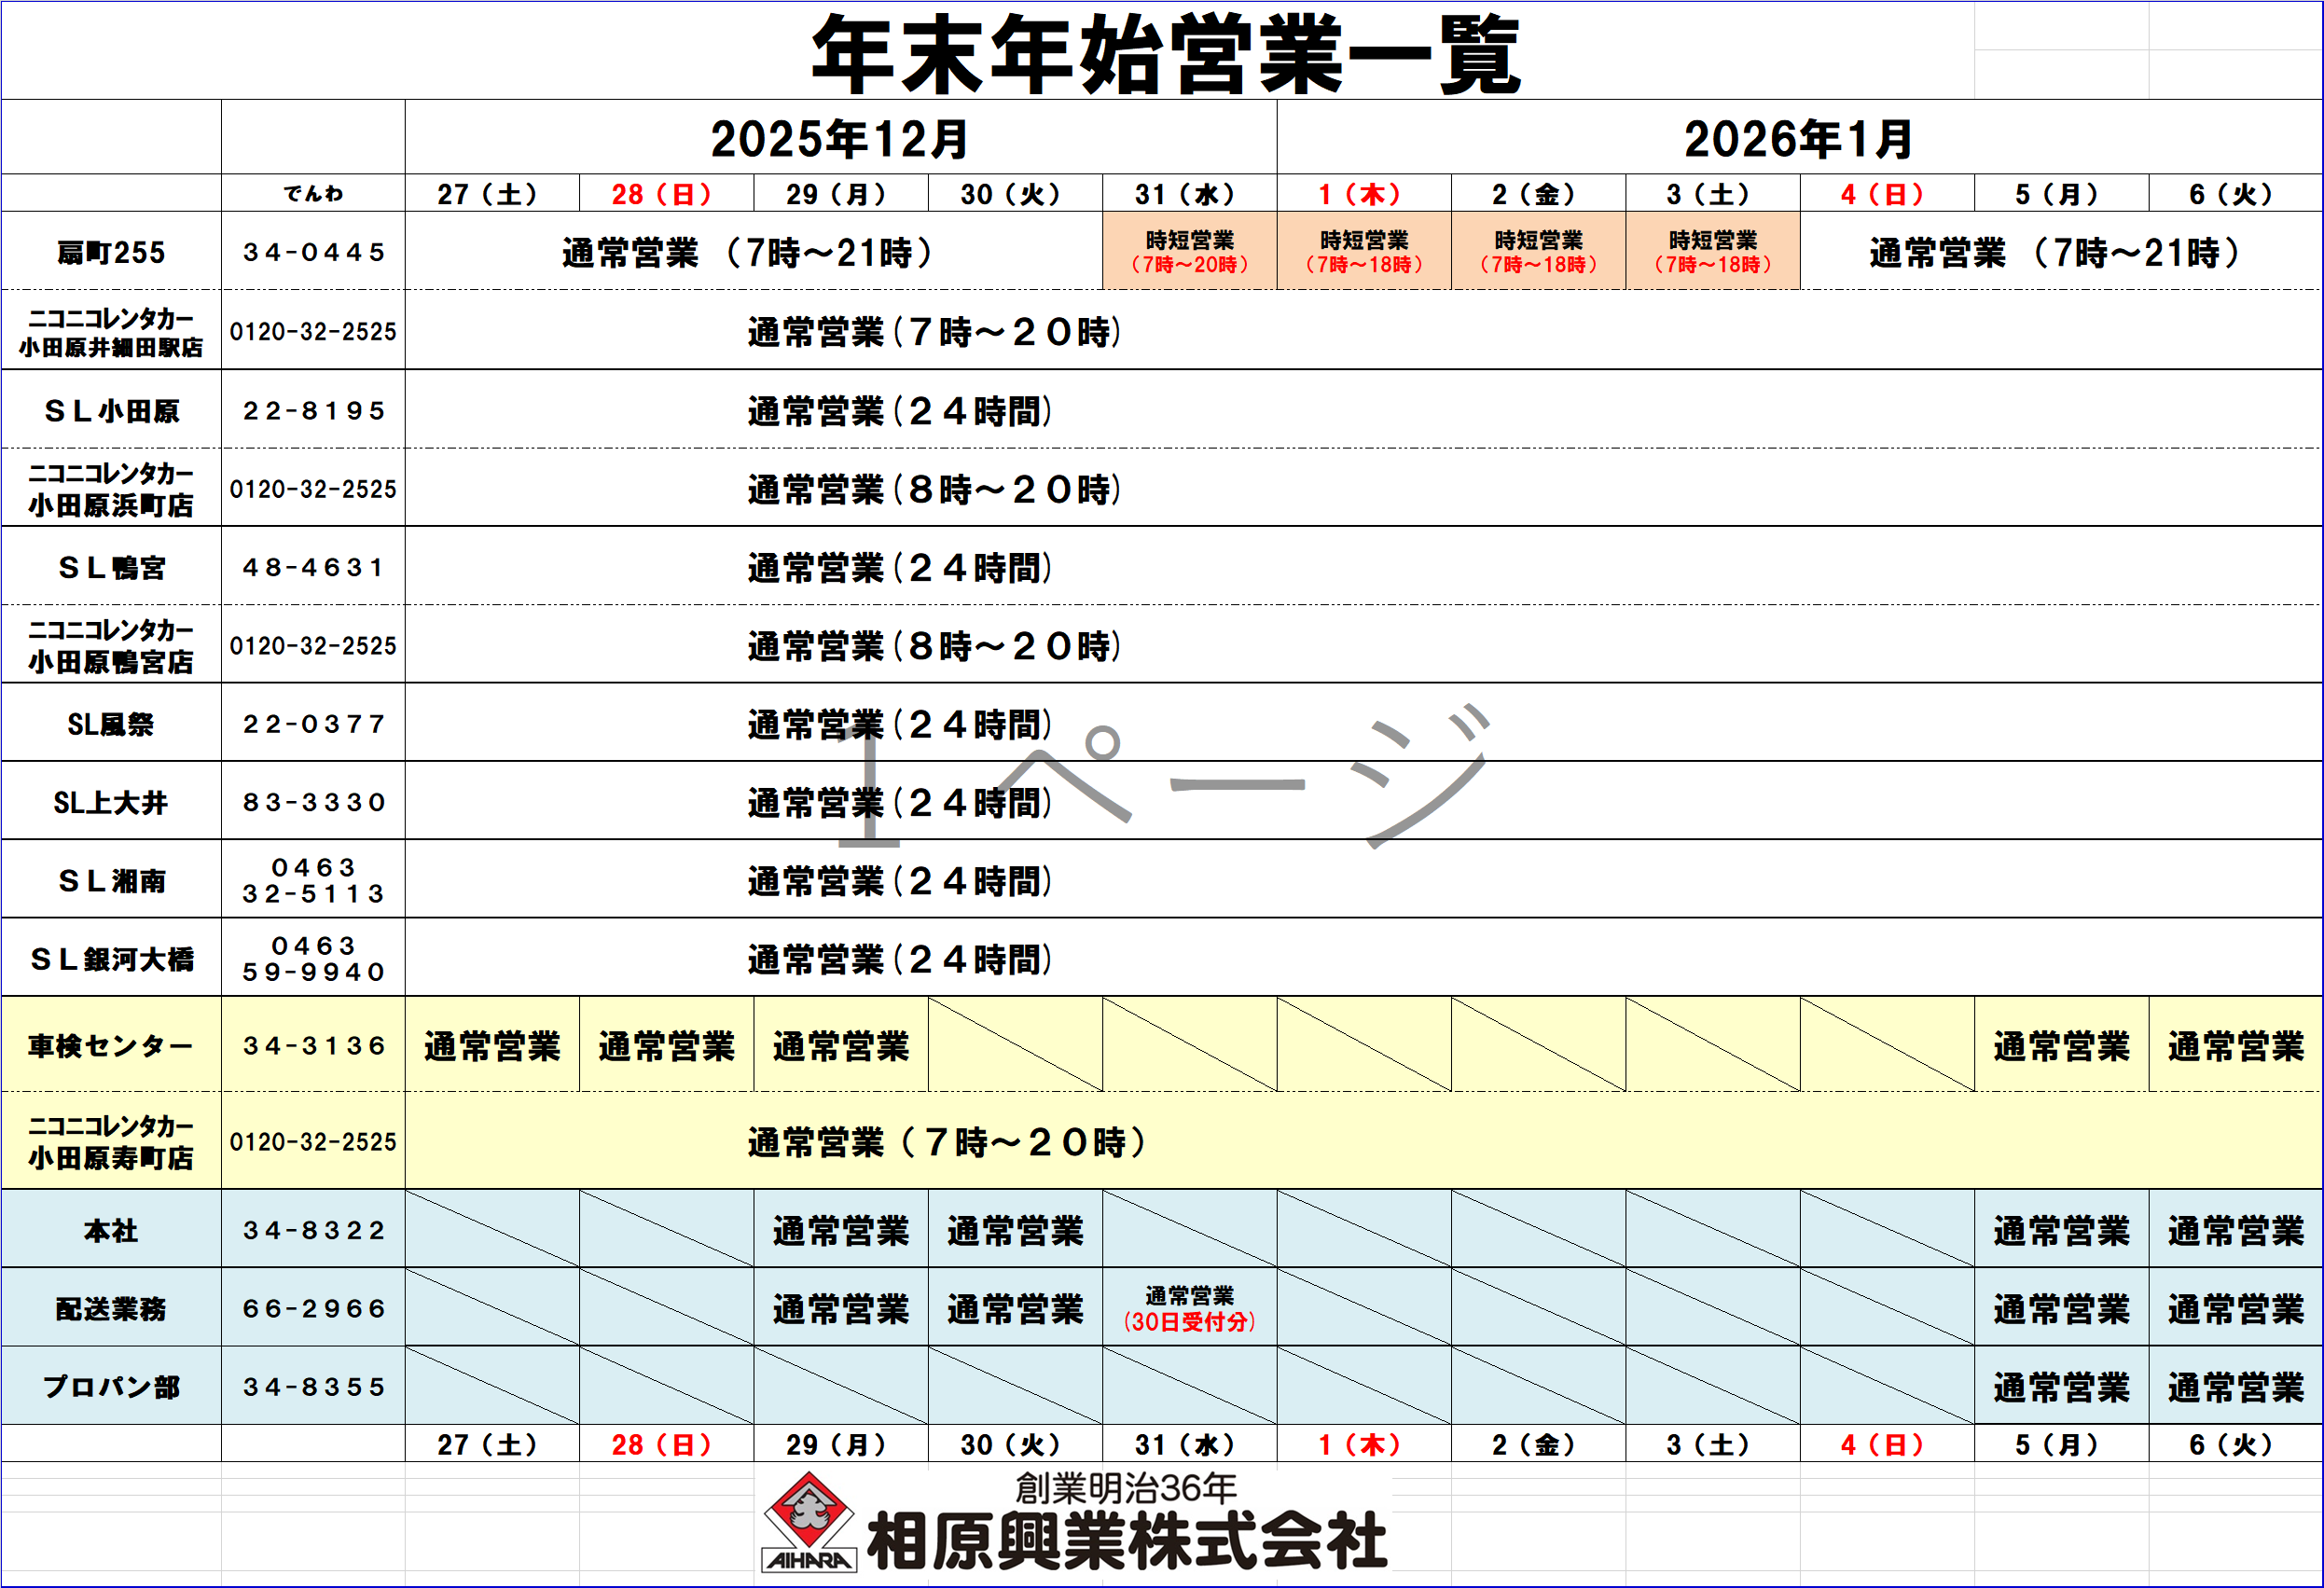Click 車検センター 通常営業 cell for 27(土)

point(492,1046)
